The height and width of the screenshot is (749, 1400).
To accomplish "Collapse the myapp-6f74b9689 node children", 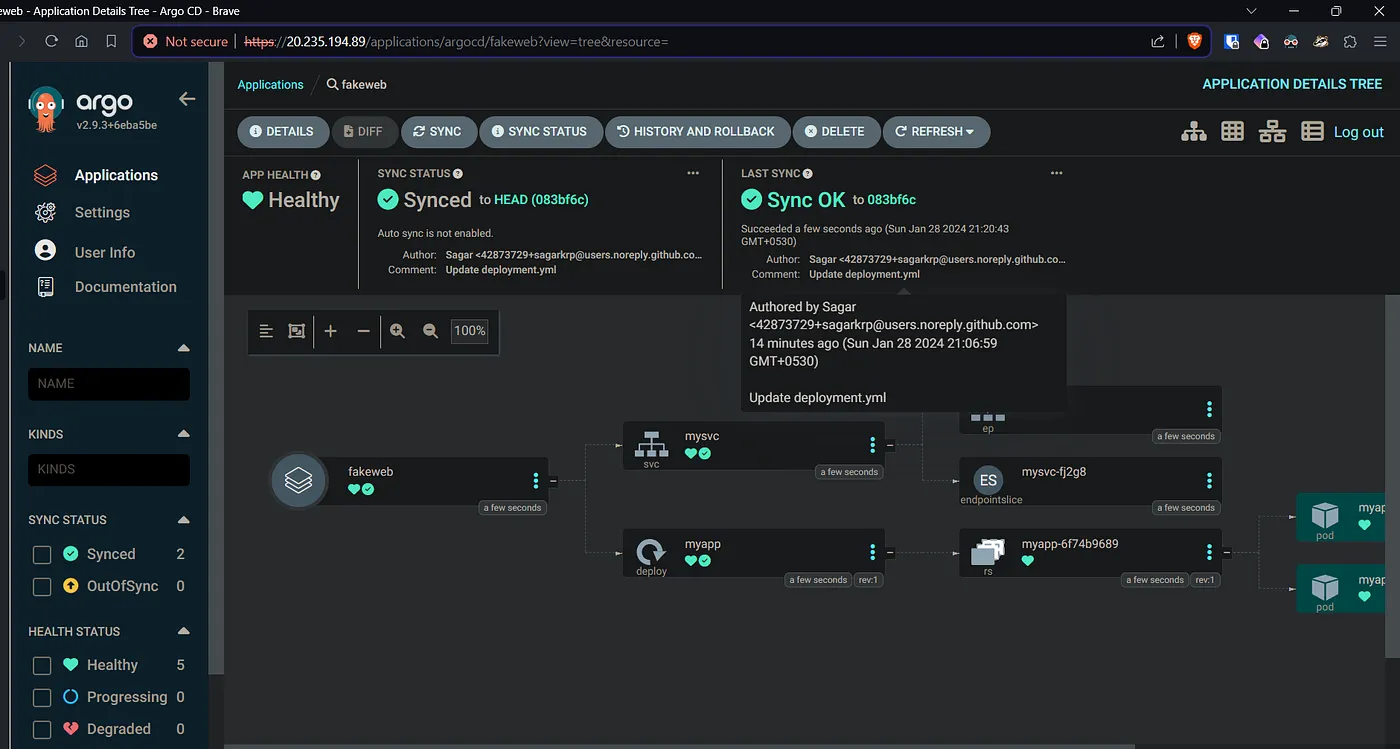I will (x=1227, y=553).
